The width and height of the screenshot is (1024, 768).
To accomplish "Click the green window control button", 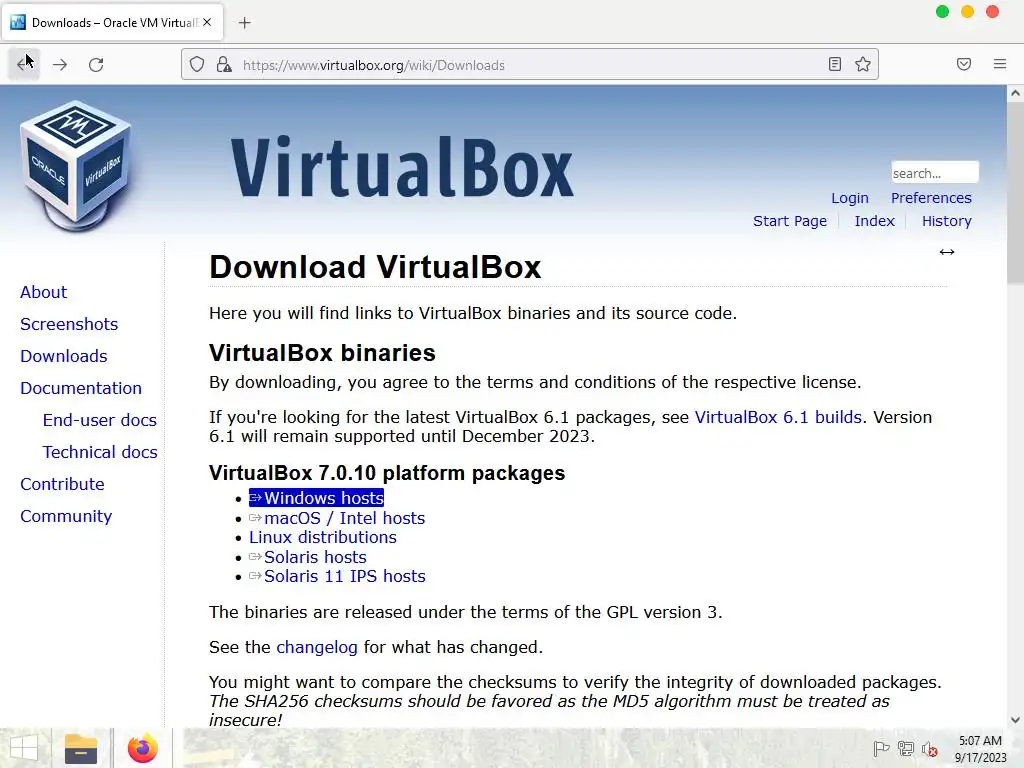I will pyautogui.click(x=942, y=12).
